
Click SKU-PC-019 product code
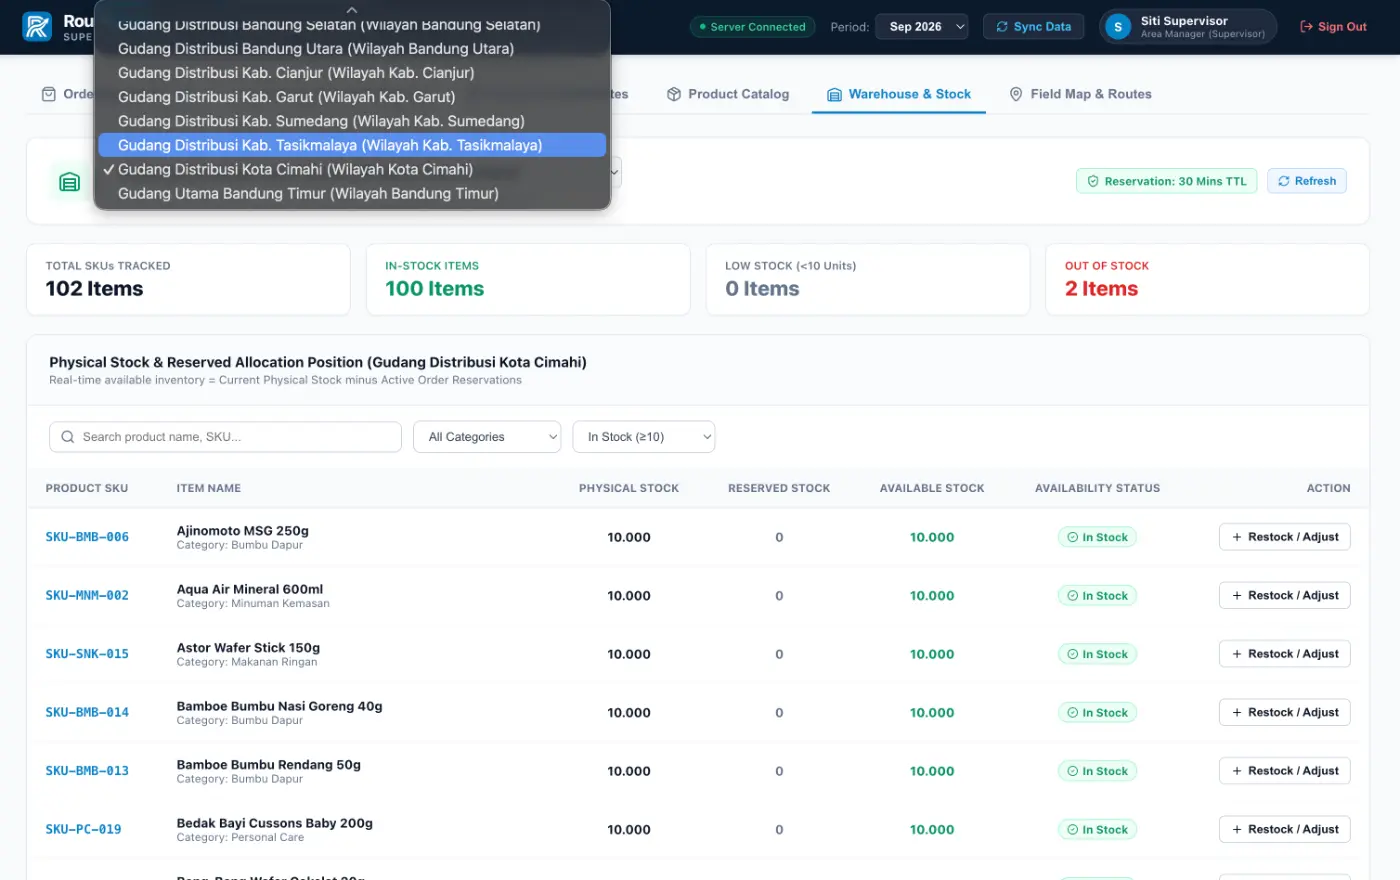click(83, 829)
